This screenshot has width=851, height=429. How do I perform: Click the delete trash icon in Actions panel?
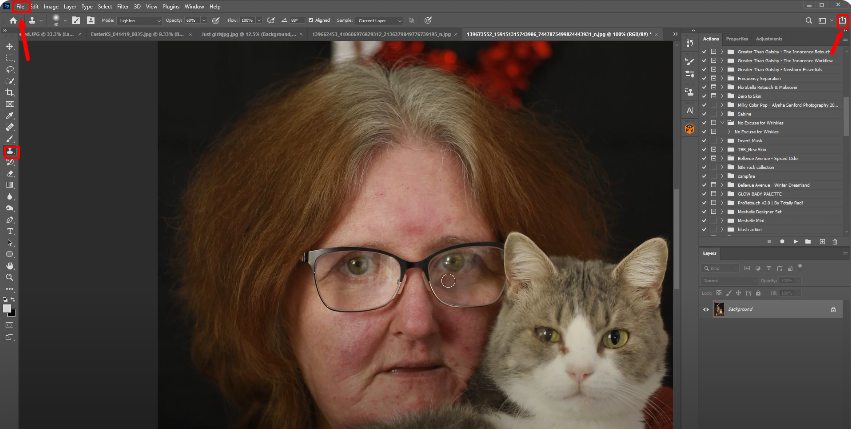click(835, 242)
